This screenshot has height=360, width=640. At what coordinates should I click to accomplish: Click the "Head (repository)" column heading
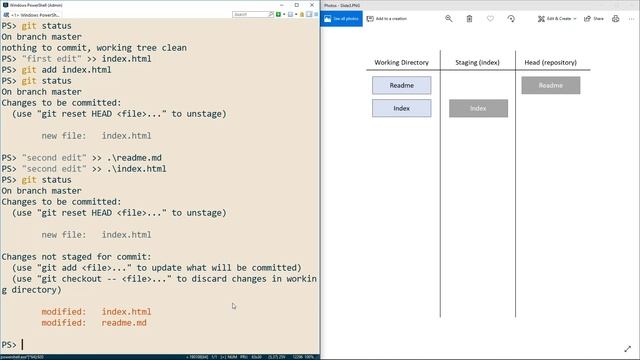551,62
